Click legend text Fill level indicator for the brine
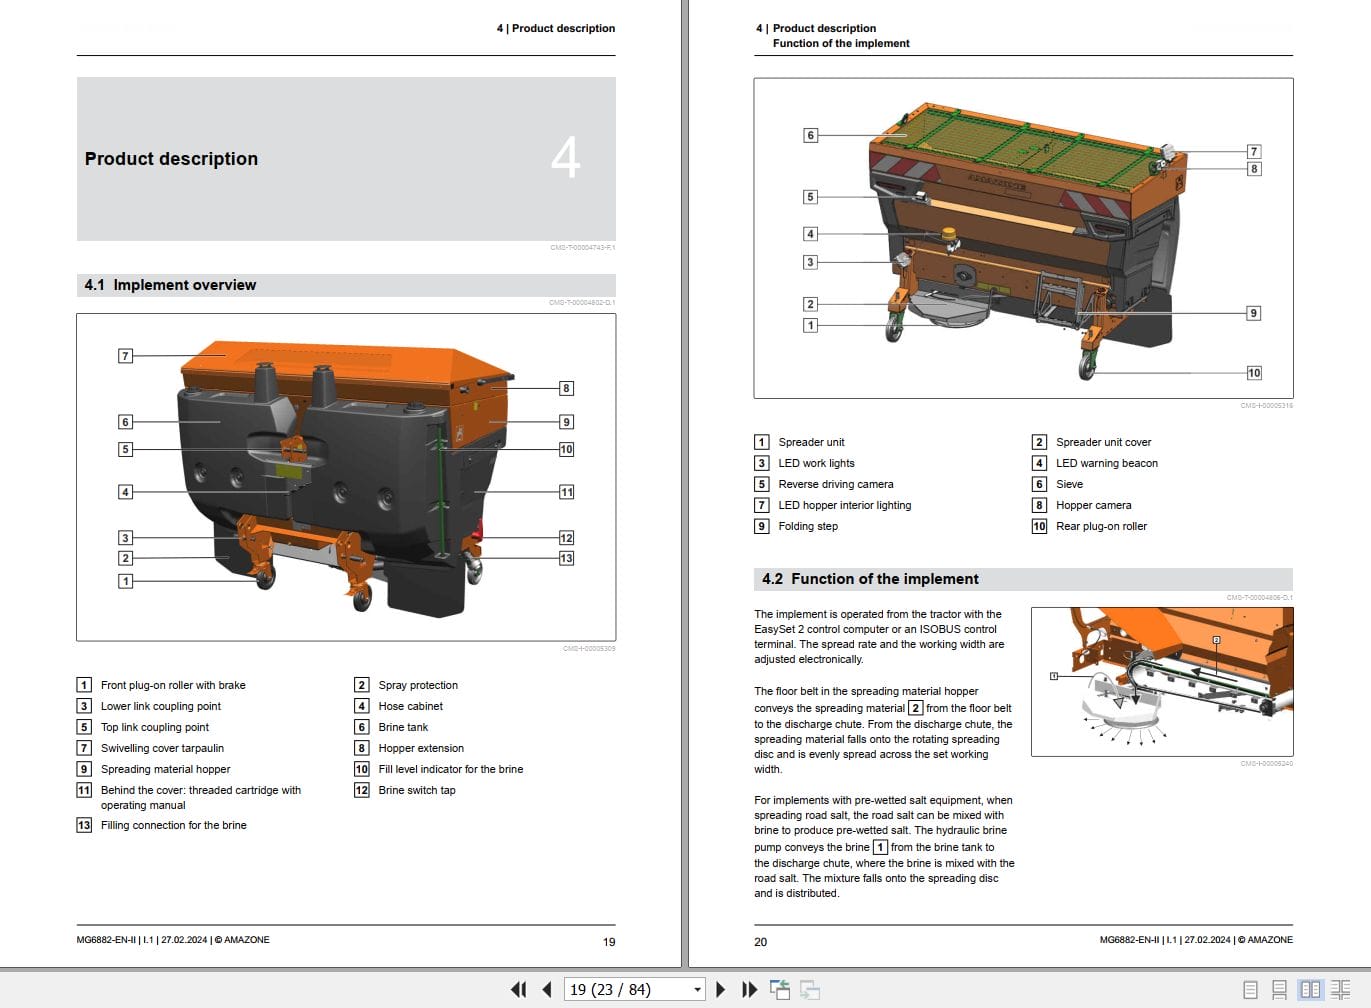 (x=451, y=769)
